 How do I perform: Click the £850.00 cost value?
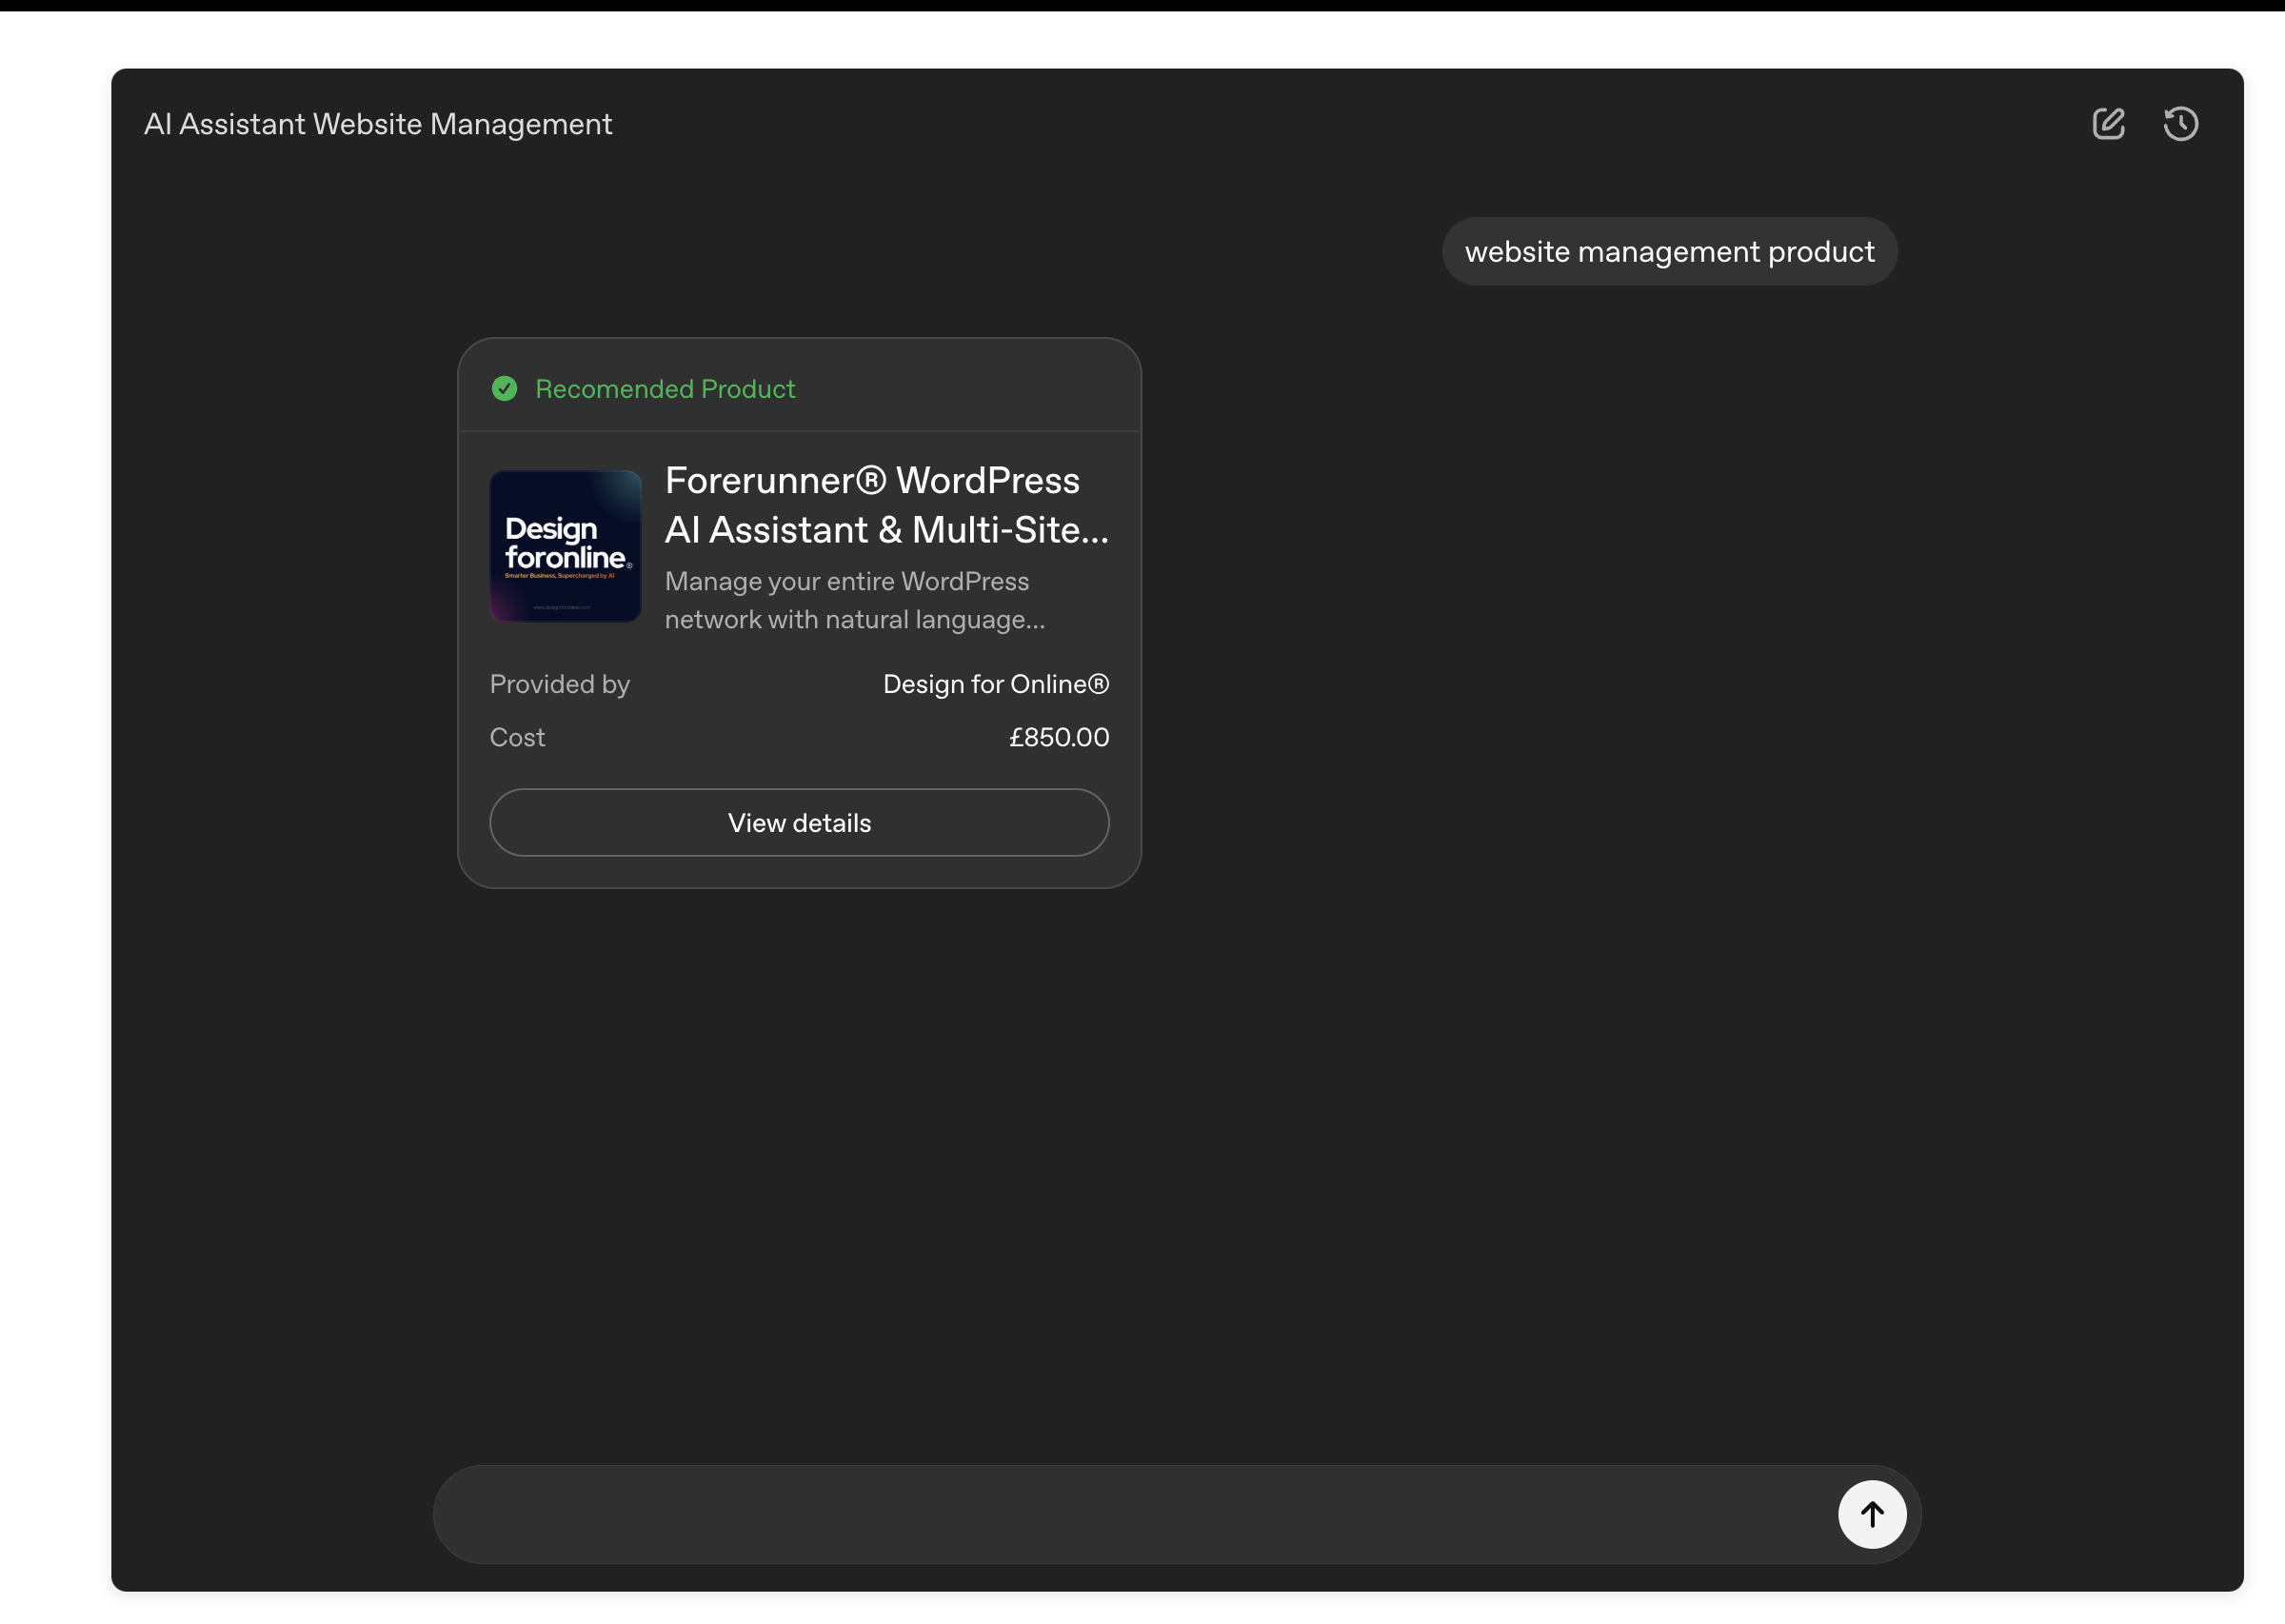click(1058, 737)
